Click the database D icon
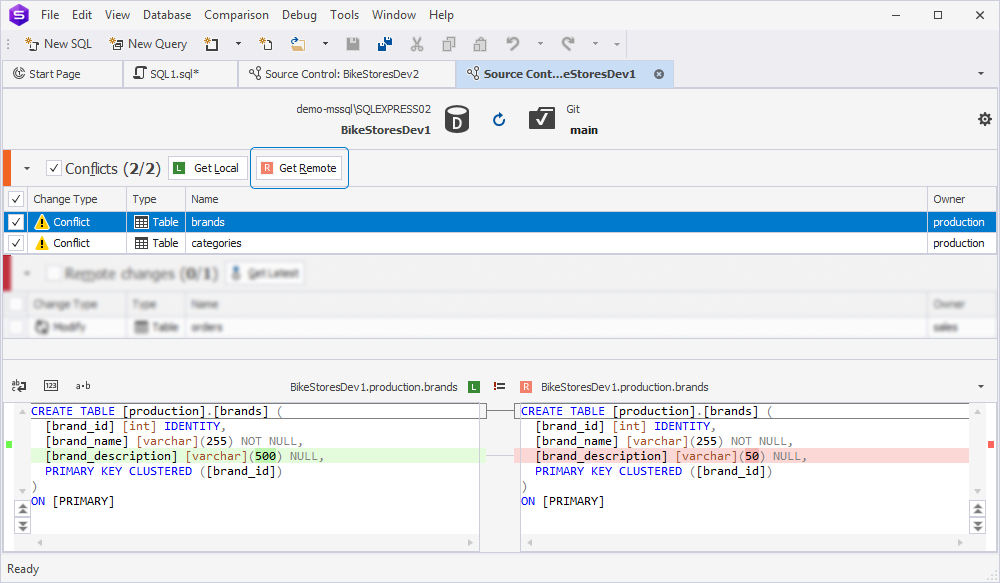This screenshot has width=1000, height=583. [457, 119]
